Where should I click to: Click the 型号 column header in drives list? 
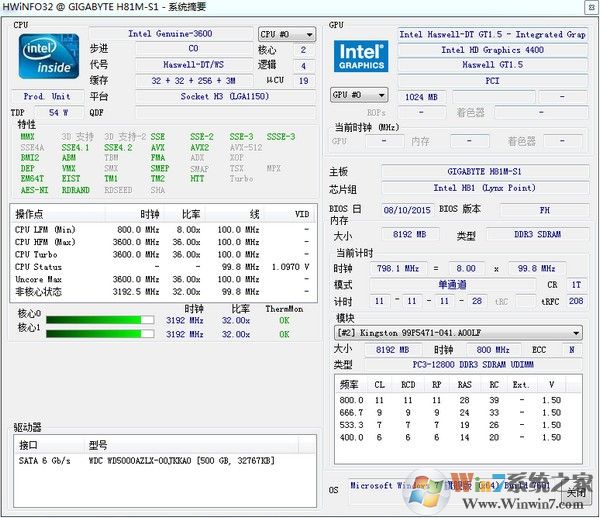coord(191,445)
